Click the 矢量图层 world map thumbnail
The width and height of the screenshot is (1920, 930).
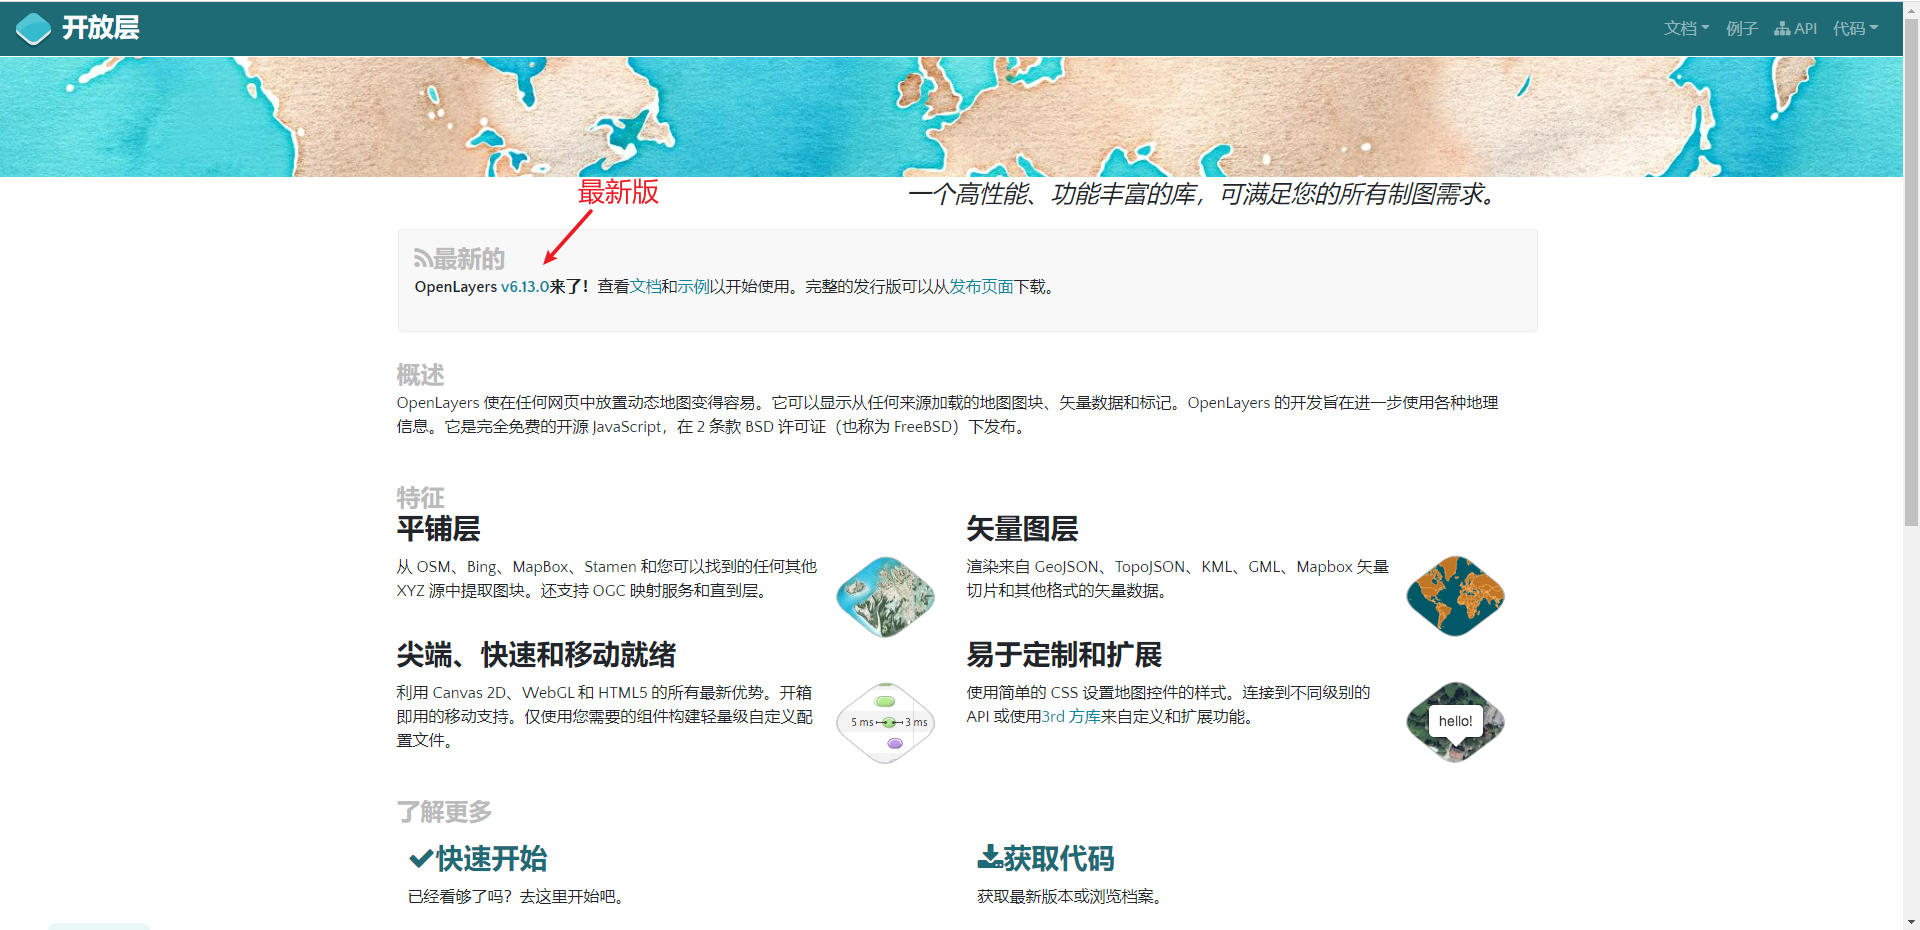pos(1455,597)
